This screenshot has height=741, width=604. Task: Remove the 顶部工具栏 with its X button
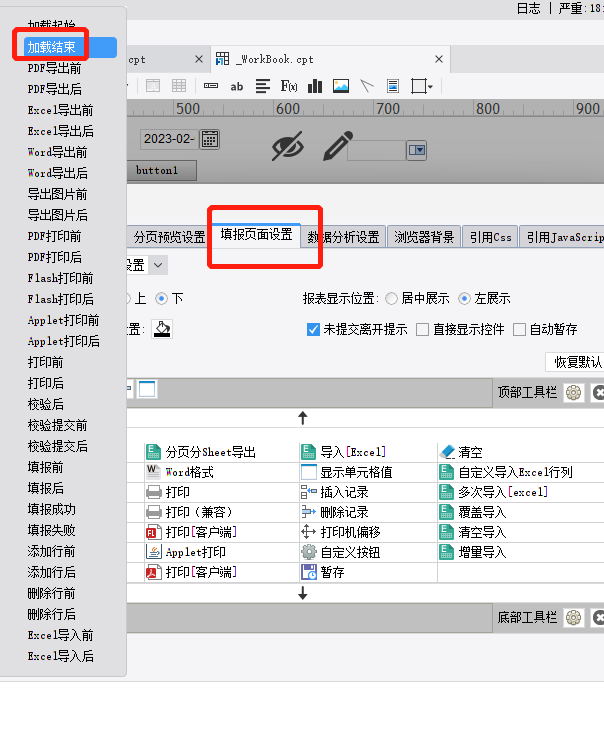(x=598, y=393)
